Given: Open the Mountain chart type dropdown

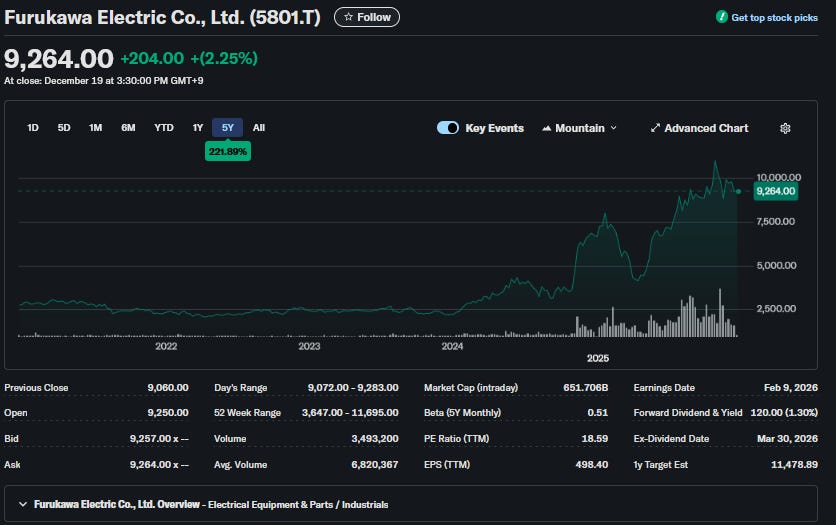Looking at the screenshot, I should pos(580,128).
